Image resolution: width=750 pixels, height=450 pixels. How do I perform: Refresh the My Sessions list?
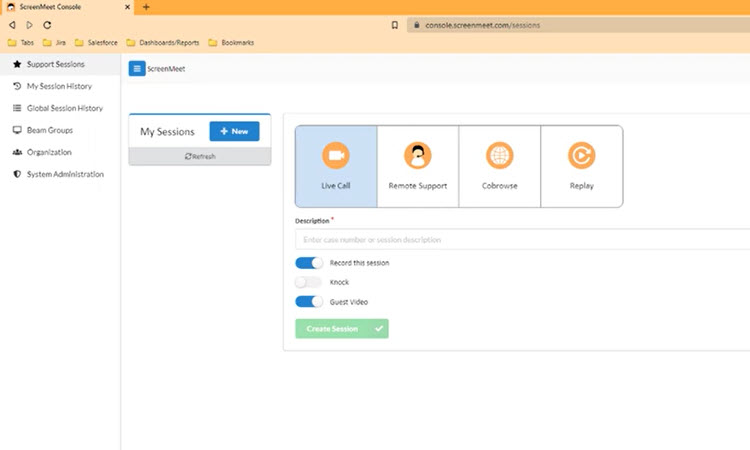click(x=200, y=156)
